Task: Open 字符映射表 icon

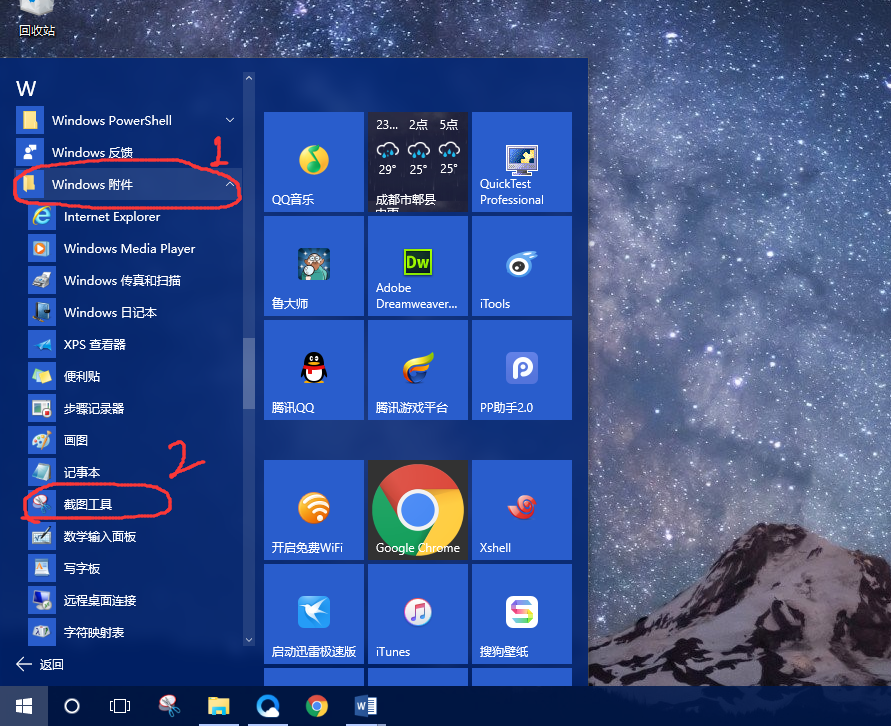Action: (42, 632)
